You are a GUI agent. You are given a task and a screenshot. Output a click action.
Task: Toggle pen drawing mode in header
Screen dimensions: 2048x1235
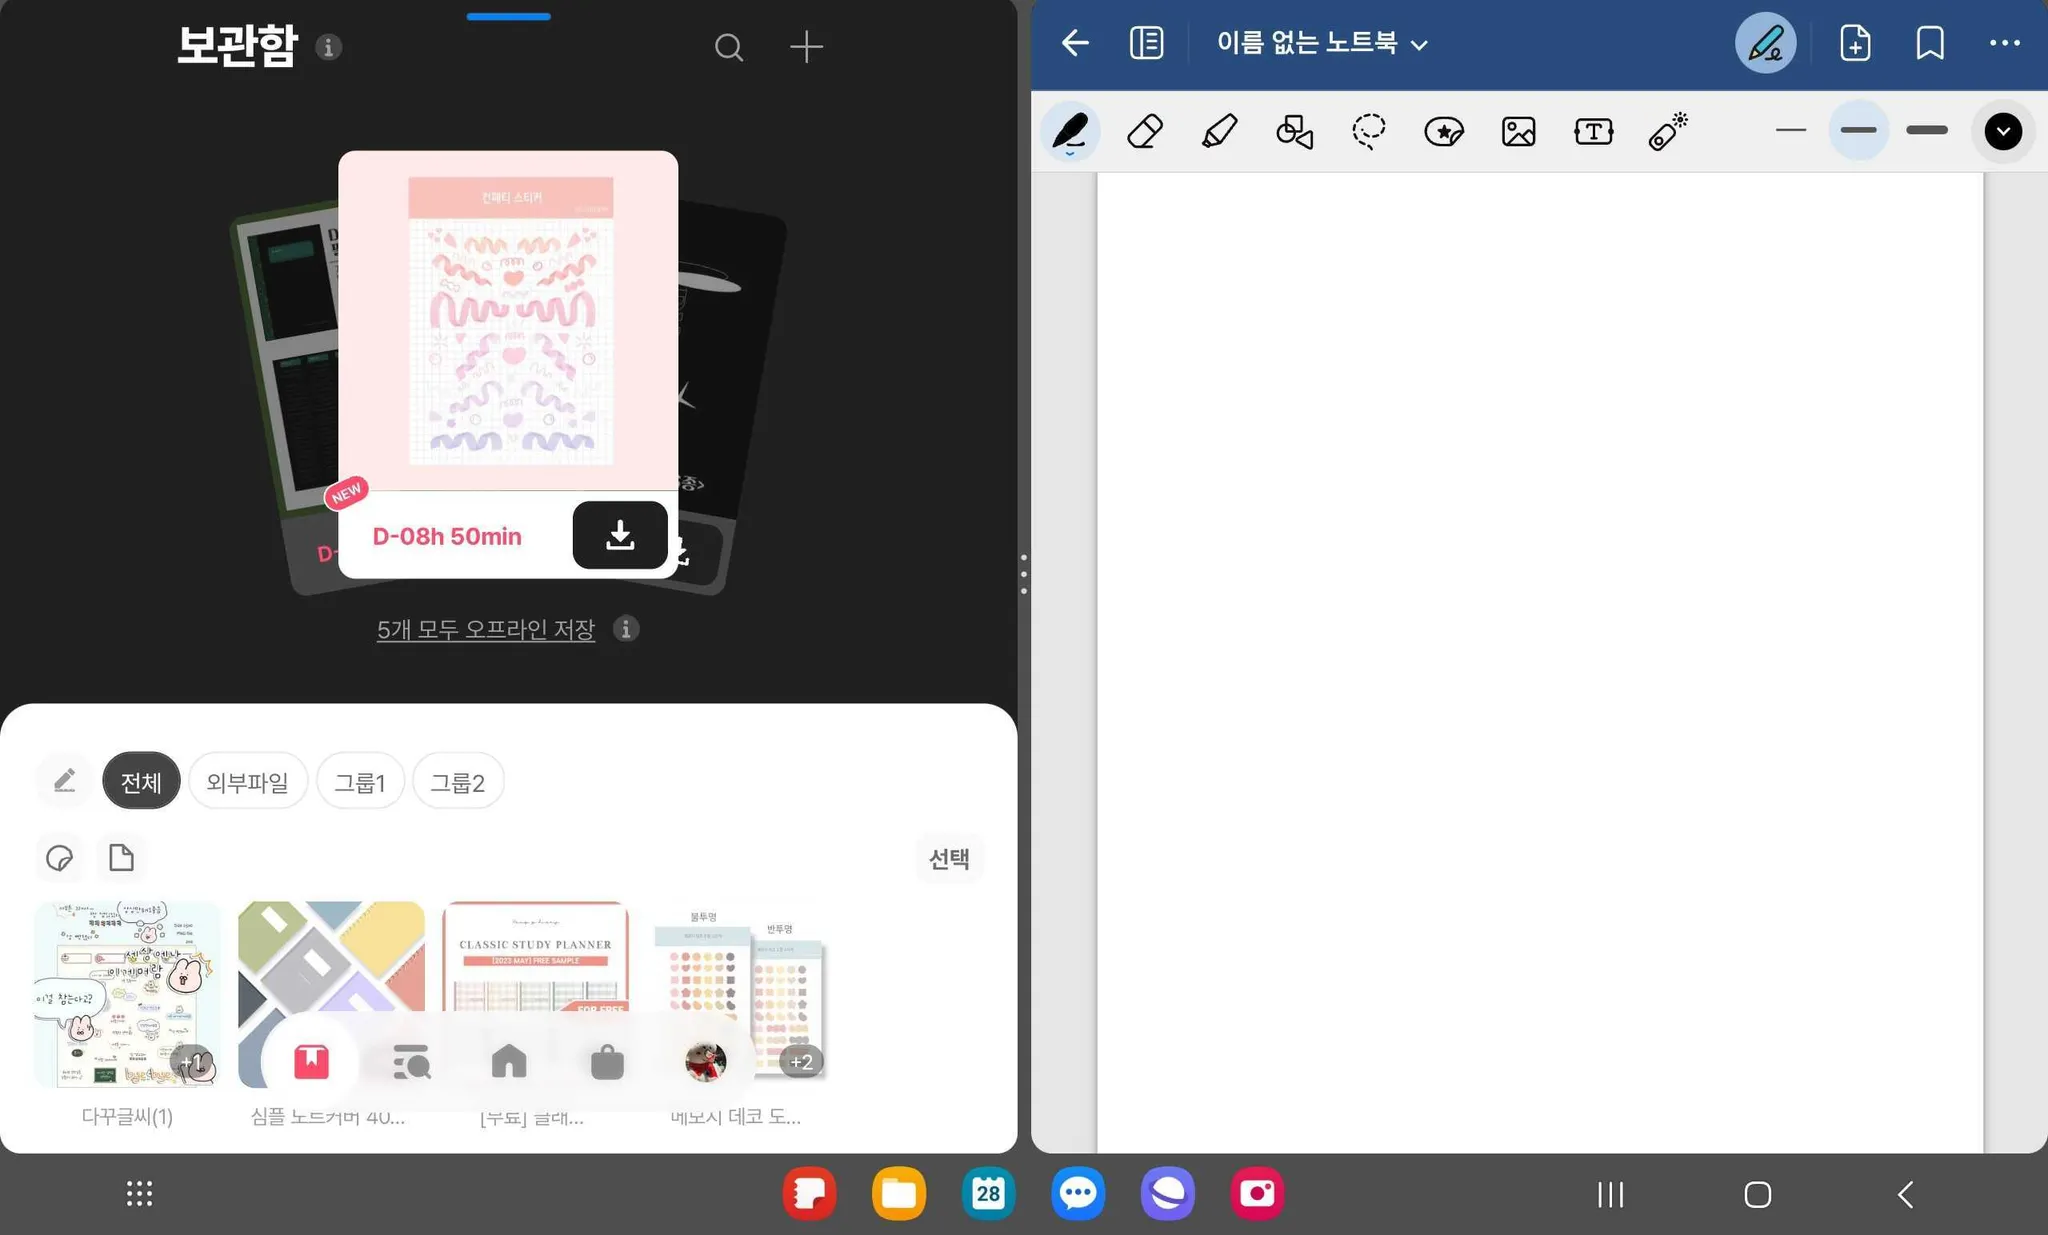(1765, 43)
